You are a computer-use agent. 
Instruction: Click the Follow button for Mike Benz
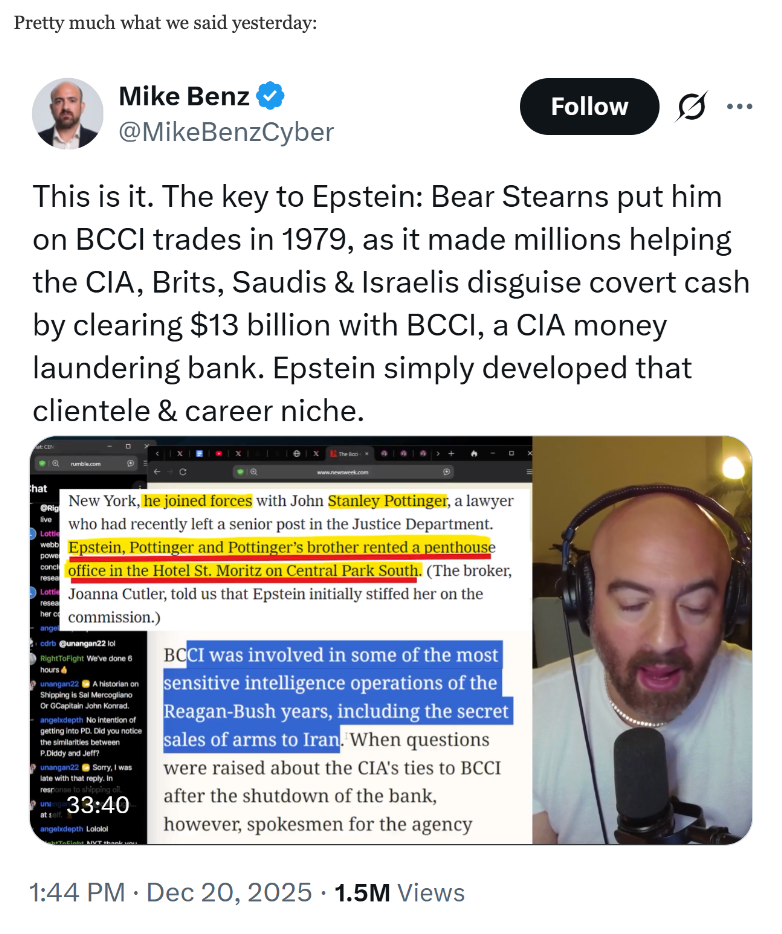(x=589, y=107)
